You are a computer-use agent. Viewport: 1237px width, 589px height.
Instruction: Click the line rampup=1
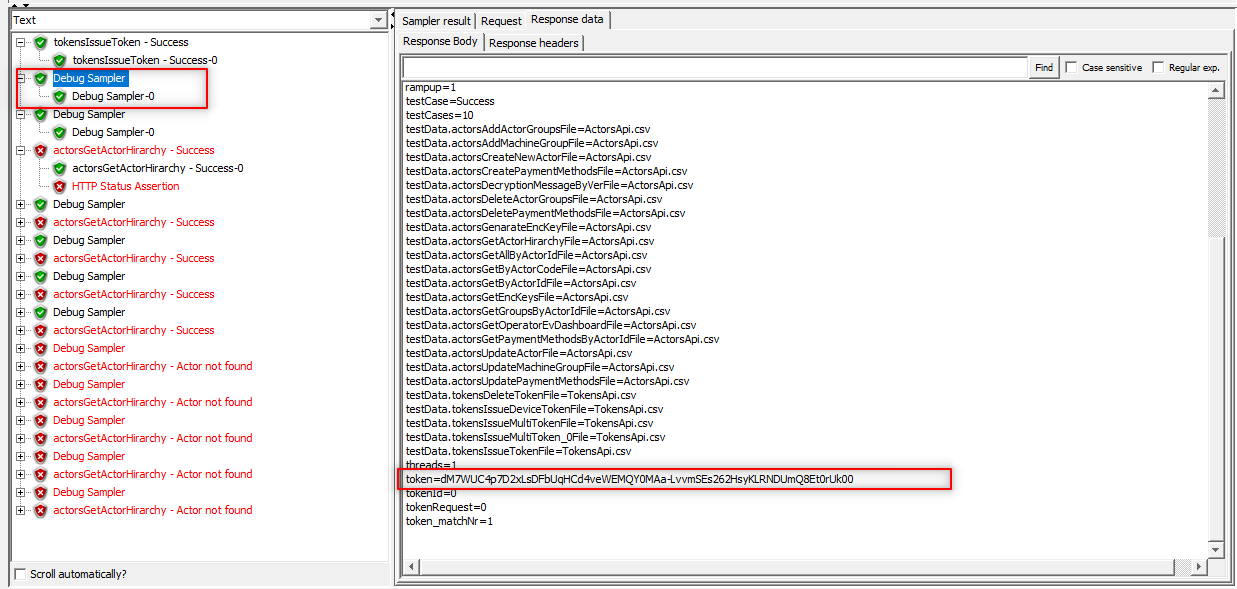pyautogui.click(x=431, y=87)
